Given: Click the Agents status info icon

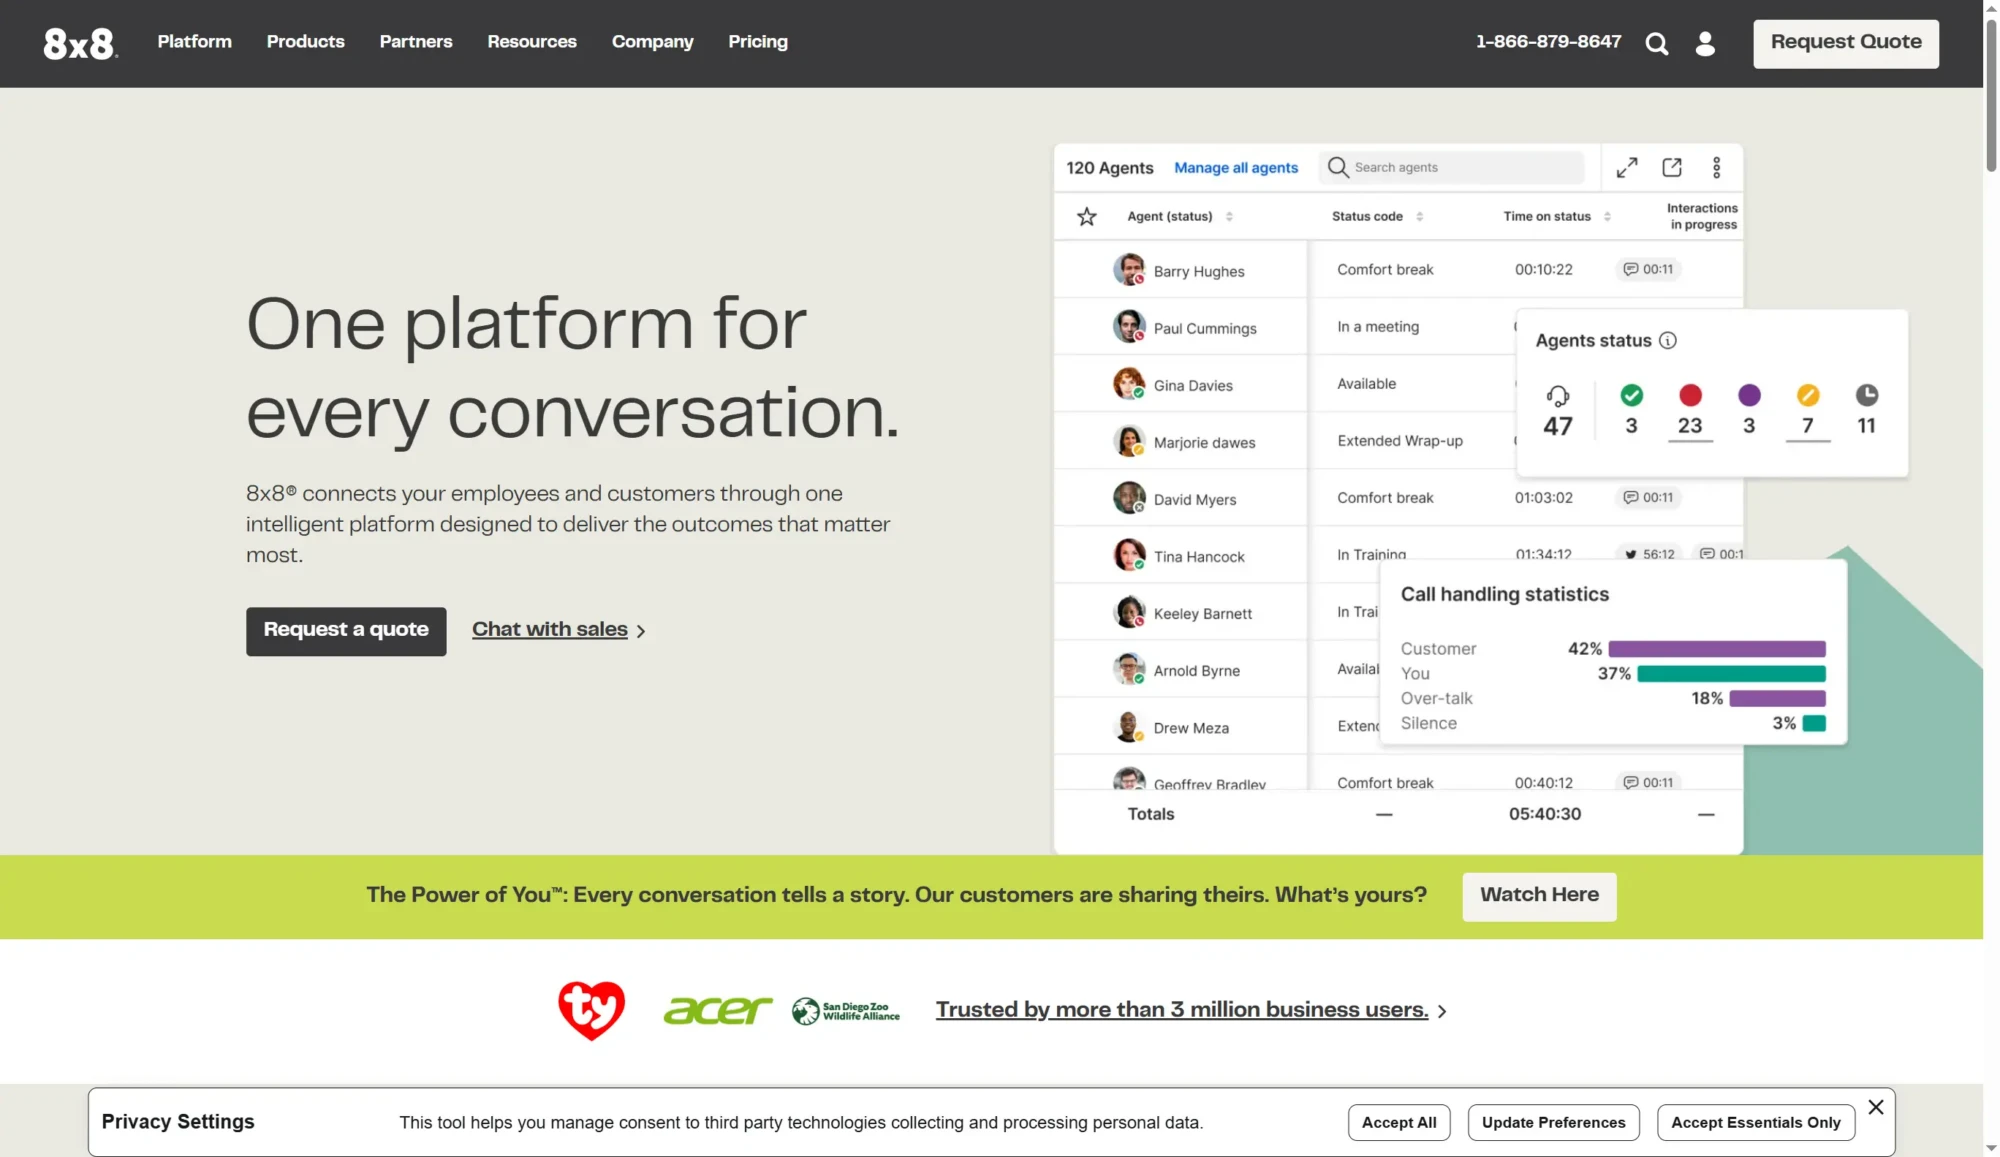Looking at the screenshot, I should point(1668,341).
